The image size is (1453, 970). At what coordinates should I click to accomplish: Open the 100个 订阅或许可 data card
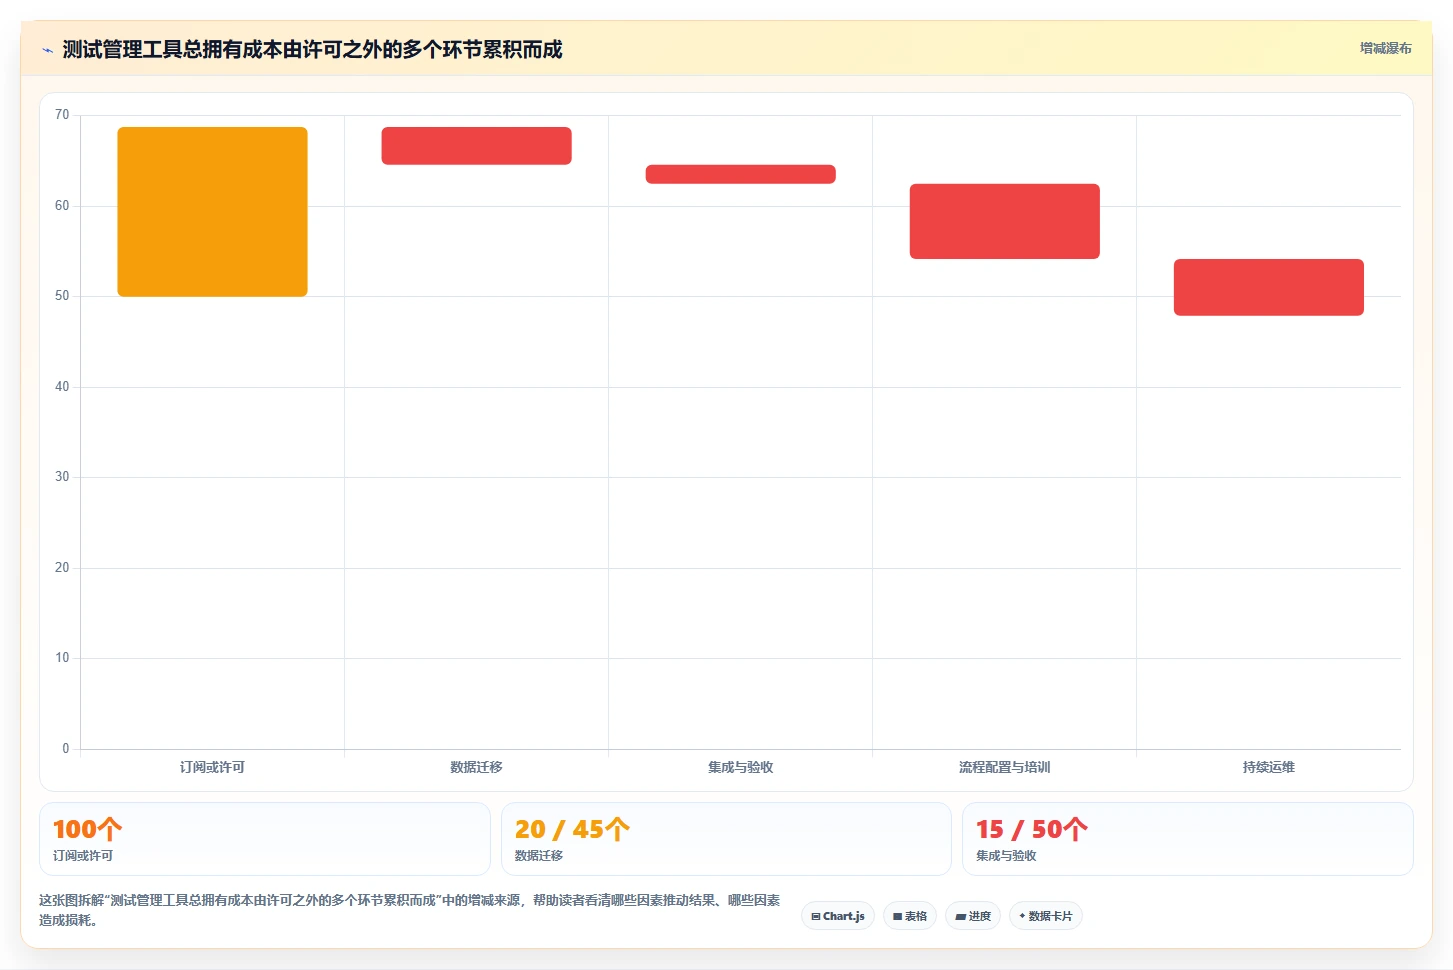(264, 839)
